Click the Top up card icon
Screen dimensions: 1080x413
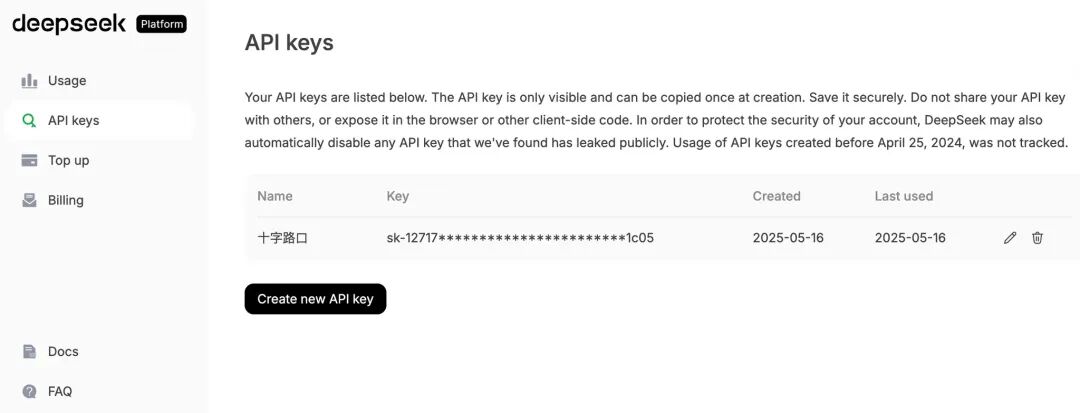(29, 160)
